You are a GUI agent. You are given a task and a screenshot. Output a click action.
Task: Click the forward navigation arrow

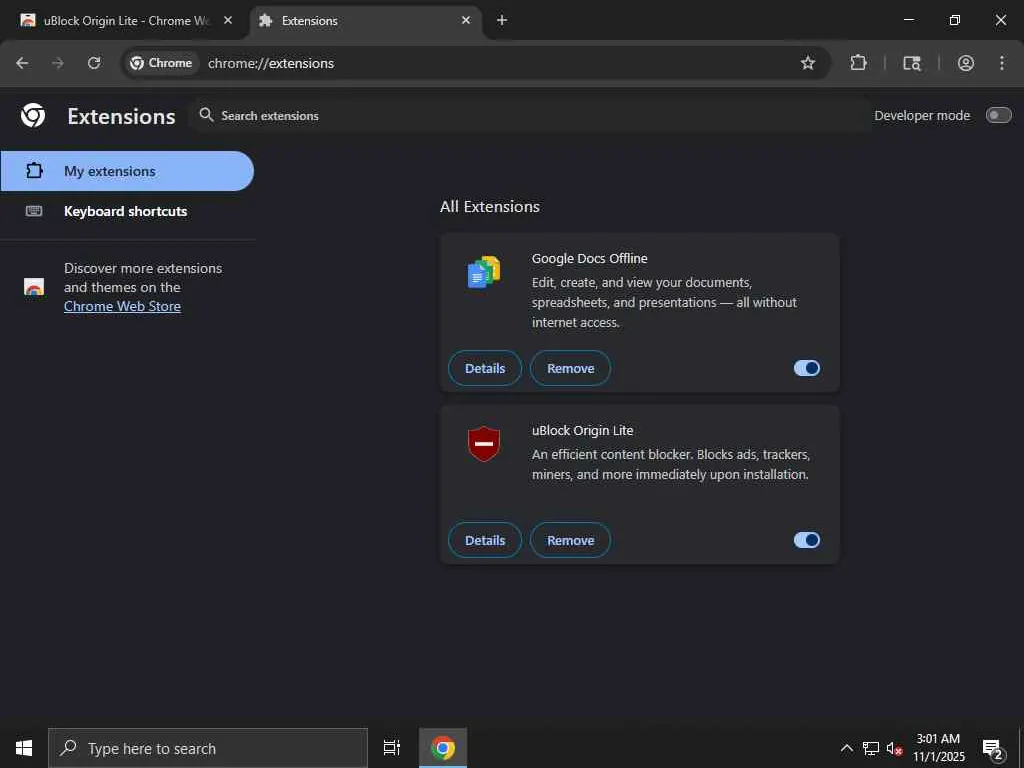tap(58, 63)
